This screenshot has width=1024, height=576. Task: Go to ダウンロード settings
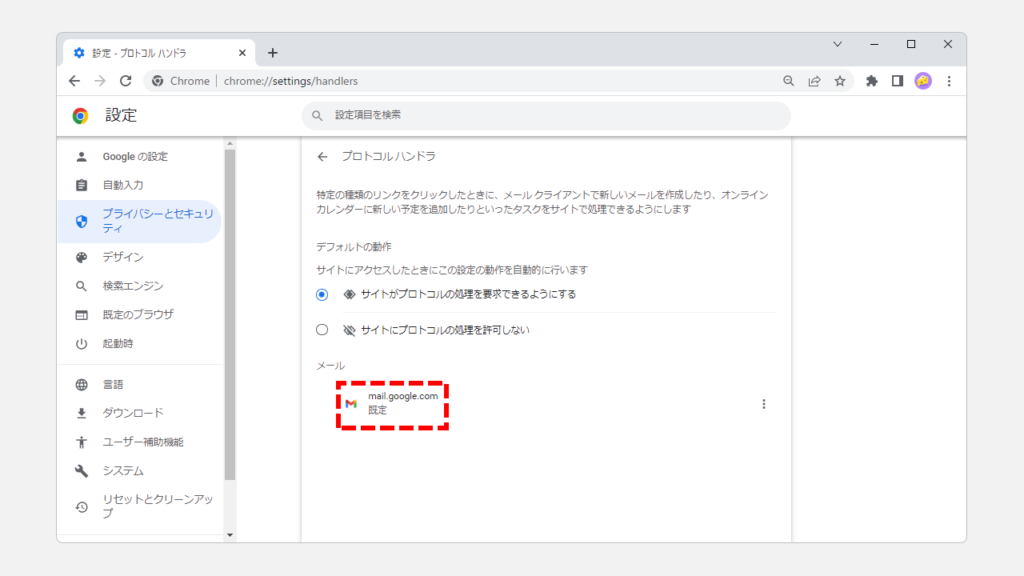click(x=132, y=413)
